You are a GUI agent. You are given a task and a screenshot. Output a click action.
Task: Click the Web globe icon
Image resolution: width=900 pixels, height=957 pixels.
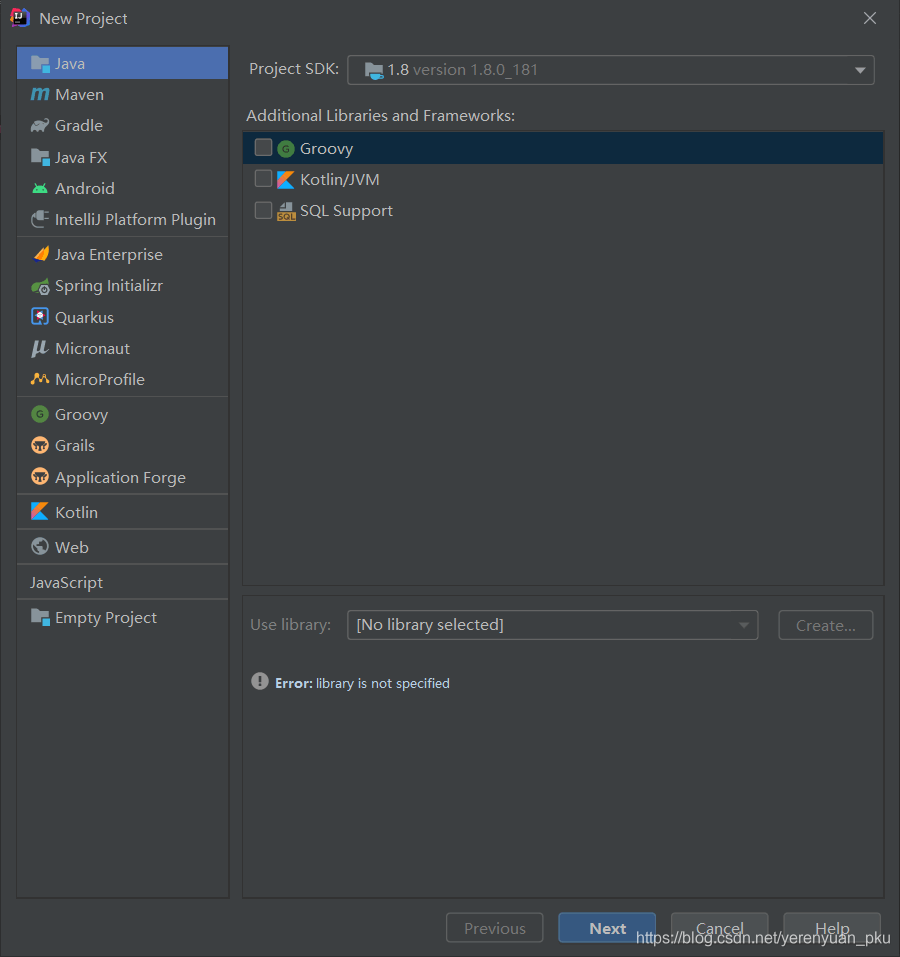(40, 547)
